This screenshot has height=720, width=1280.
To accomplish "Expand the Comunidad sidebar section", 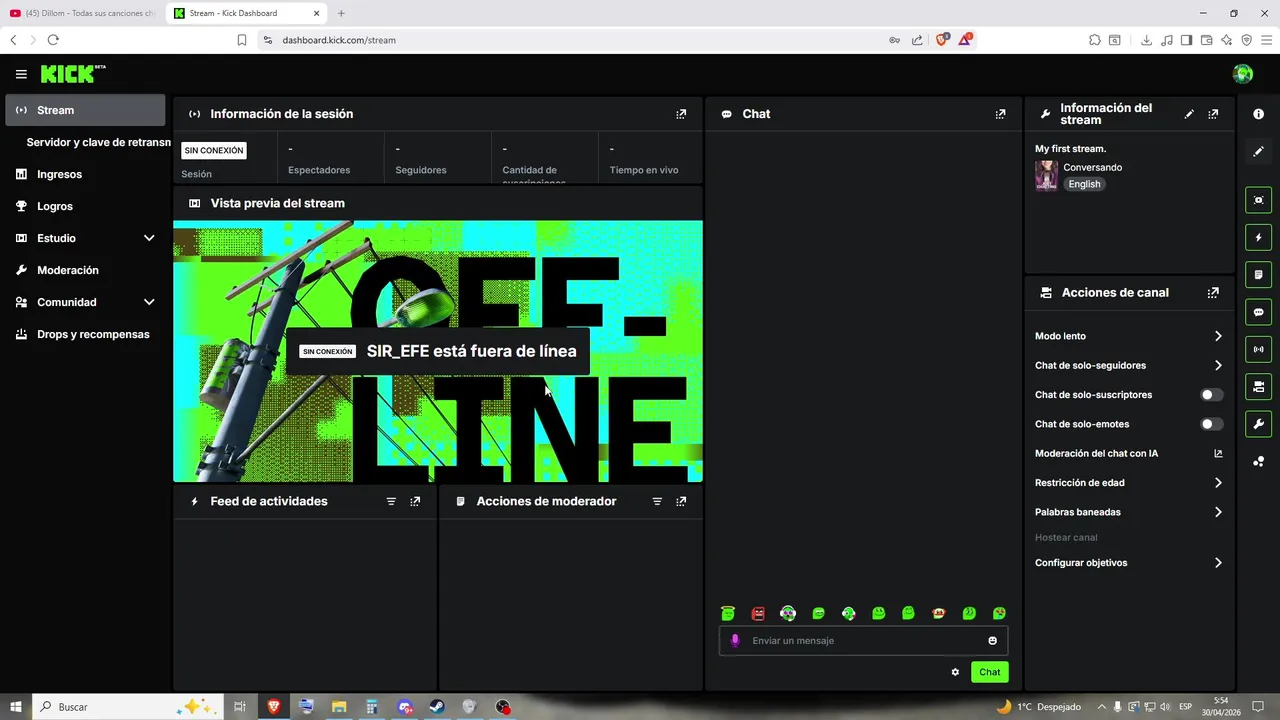I will (x=149, y=302).
